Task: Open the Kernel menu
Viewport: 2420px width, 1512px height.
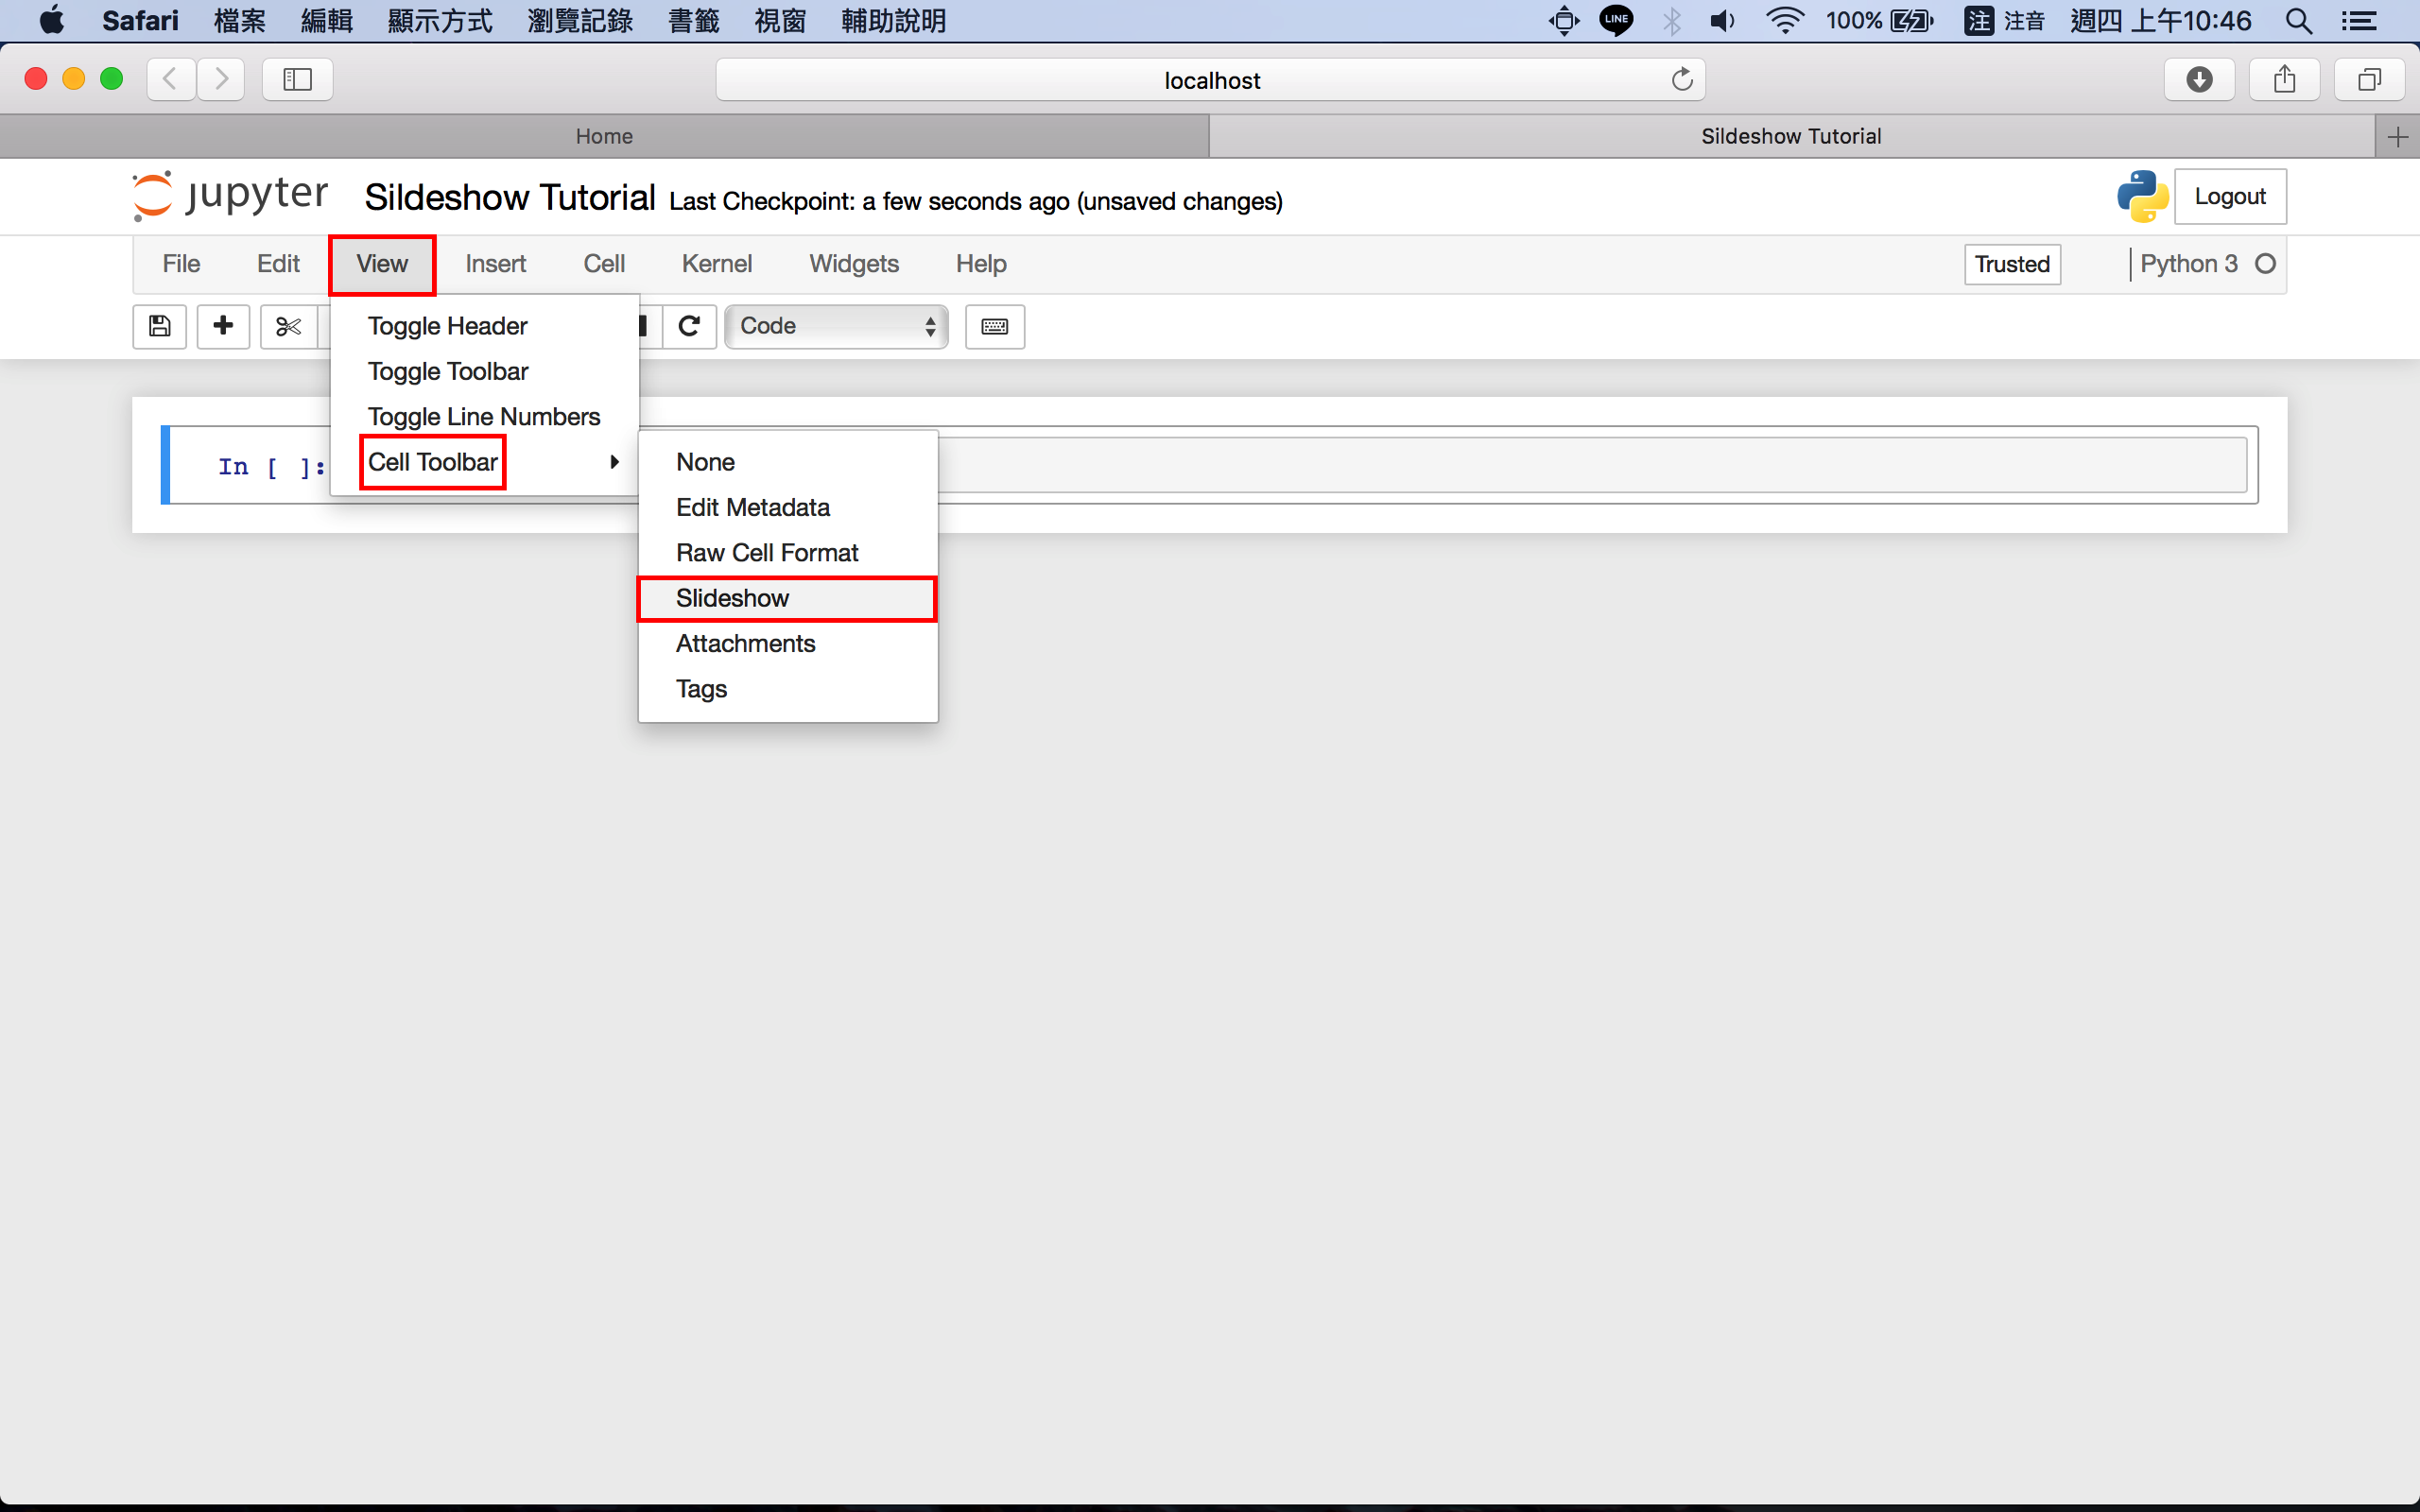Action: (716, 264)
